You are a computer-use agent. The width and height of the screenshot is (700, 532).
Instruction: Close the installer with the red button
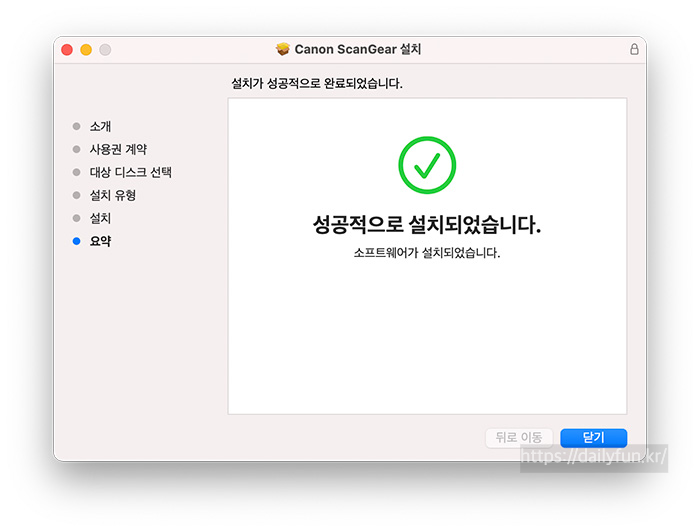67,50
